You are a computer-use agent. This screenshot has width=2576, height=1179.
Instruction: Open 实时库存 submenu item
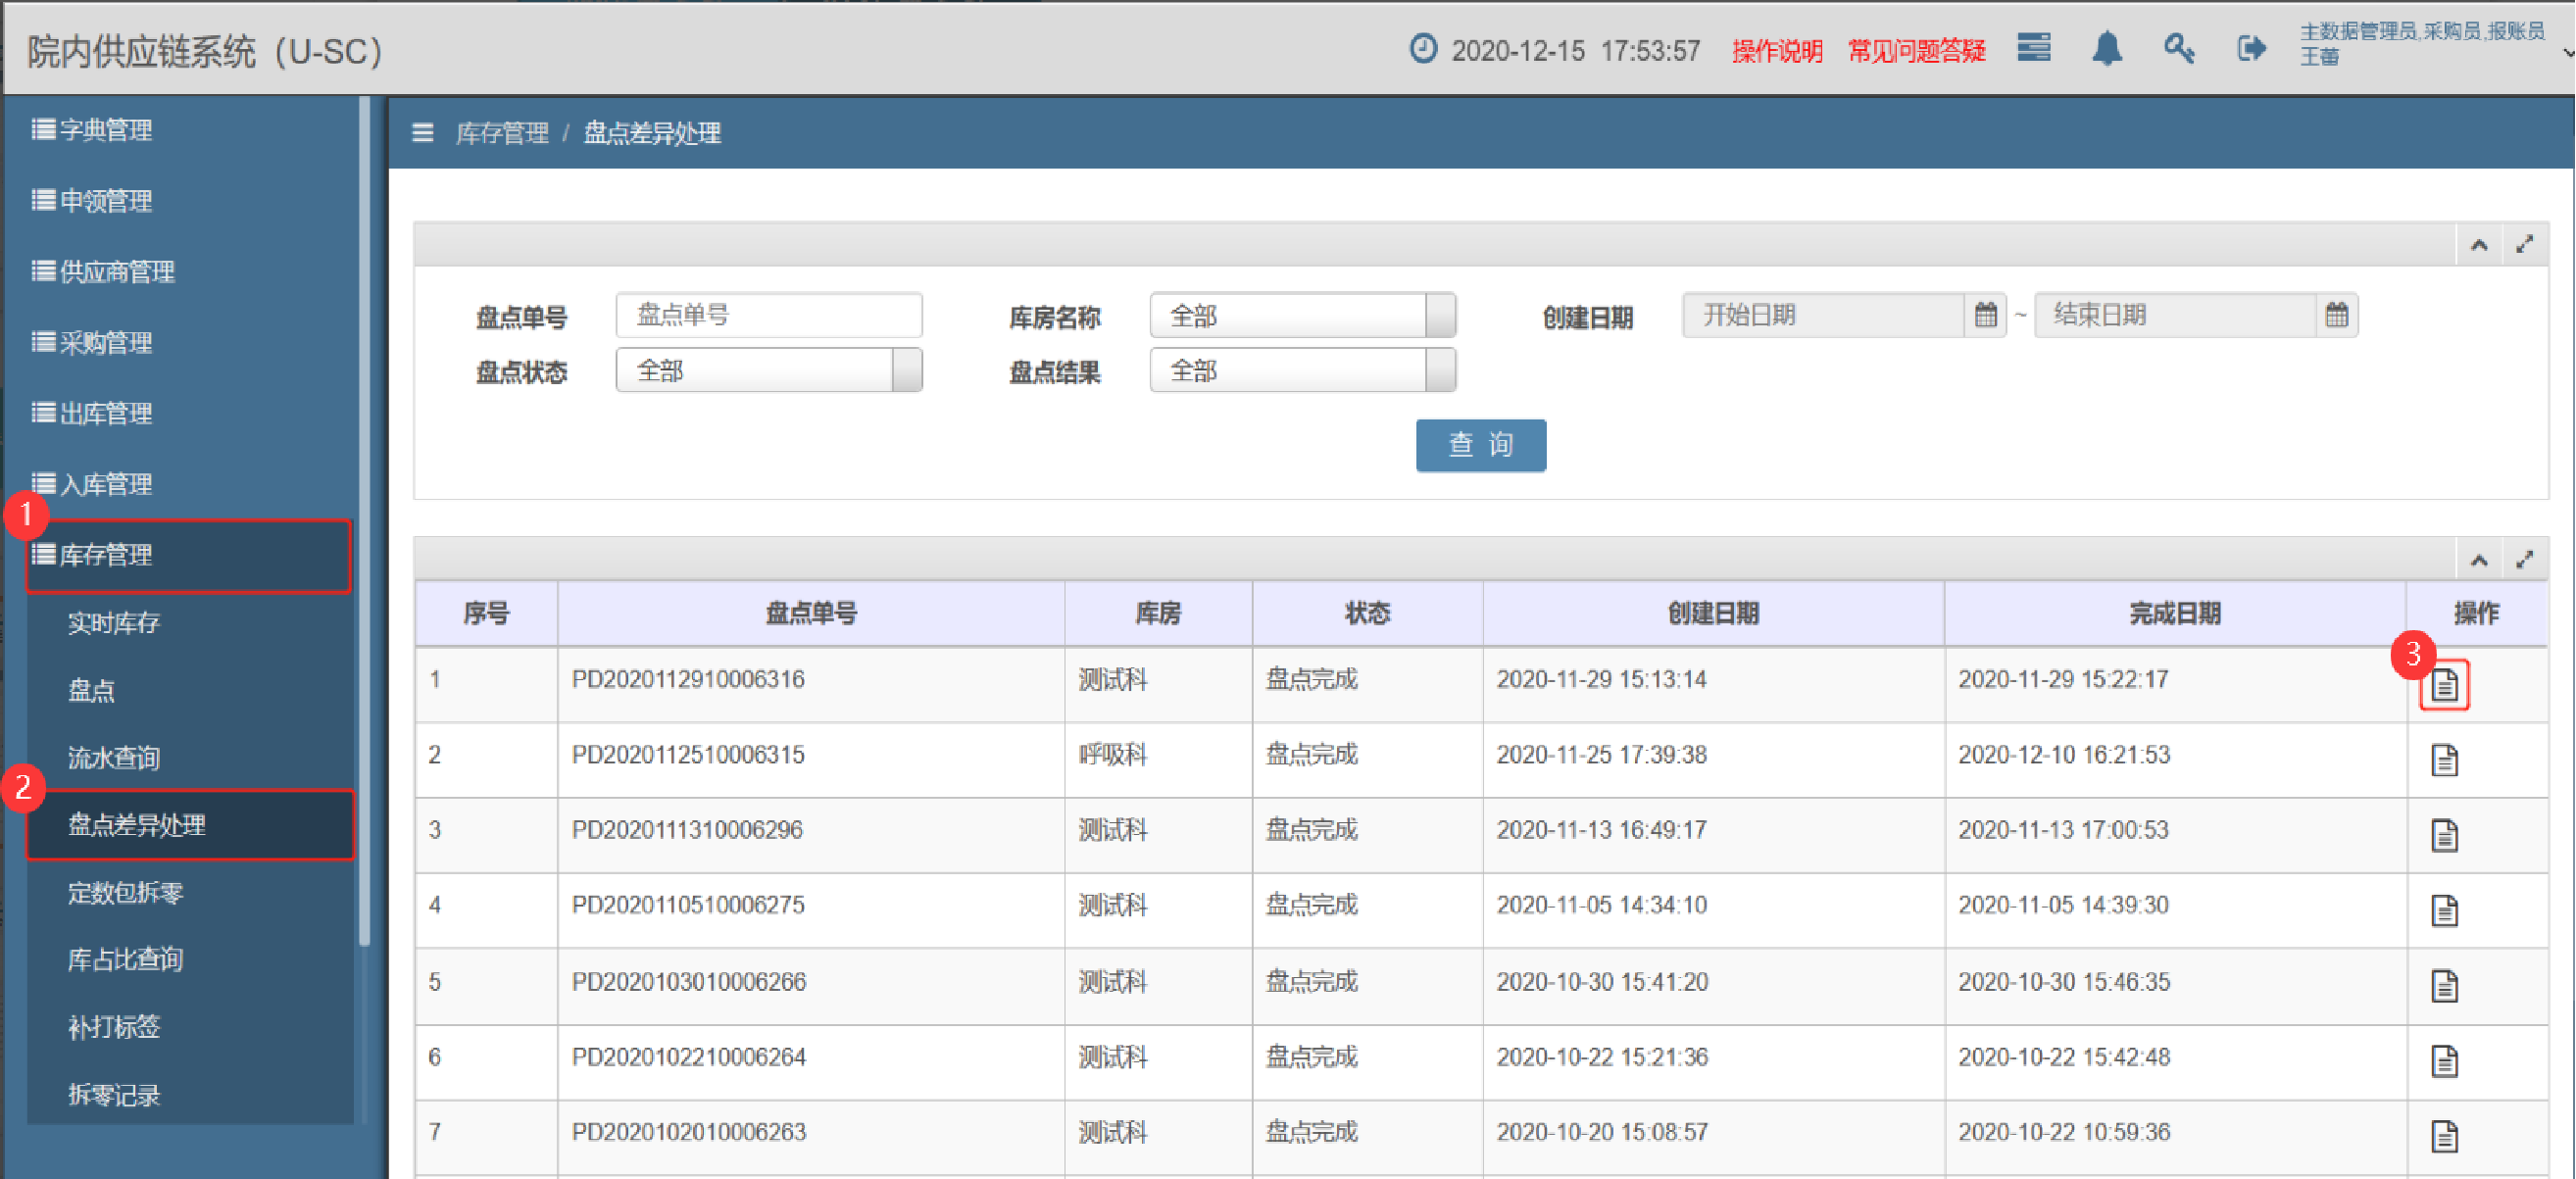click(114, 624)
